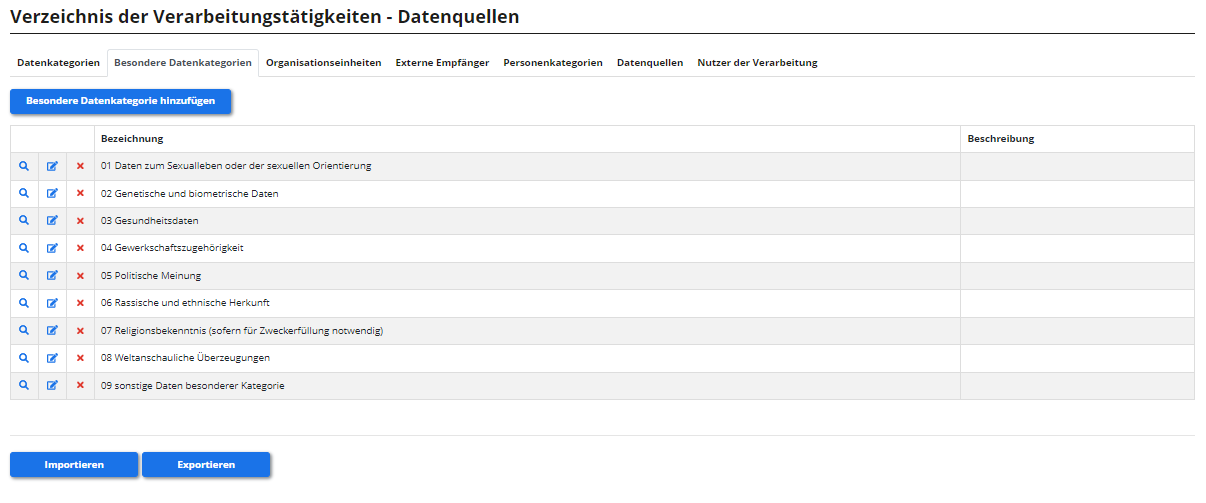Edit the 02 Genetische und biometrische Daten entry
The image size is (1206, 503).
point(52,194)
